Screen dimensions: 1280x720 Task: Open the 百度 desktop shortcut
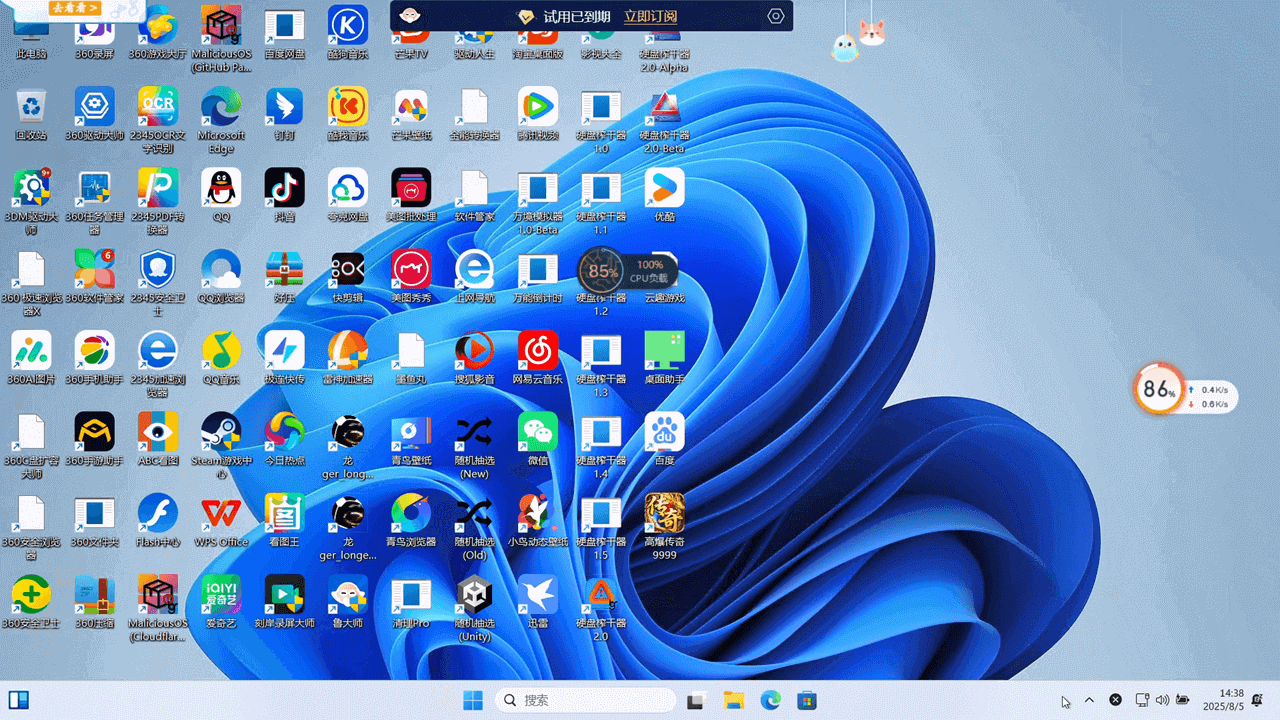pyautogui.click(x=664, y=433)
